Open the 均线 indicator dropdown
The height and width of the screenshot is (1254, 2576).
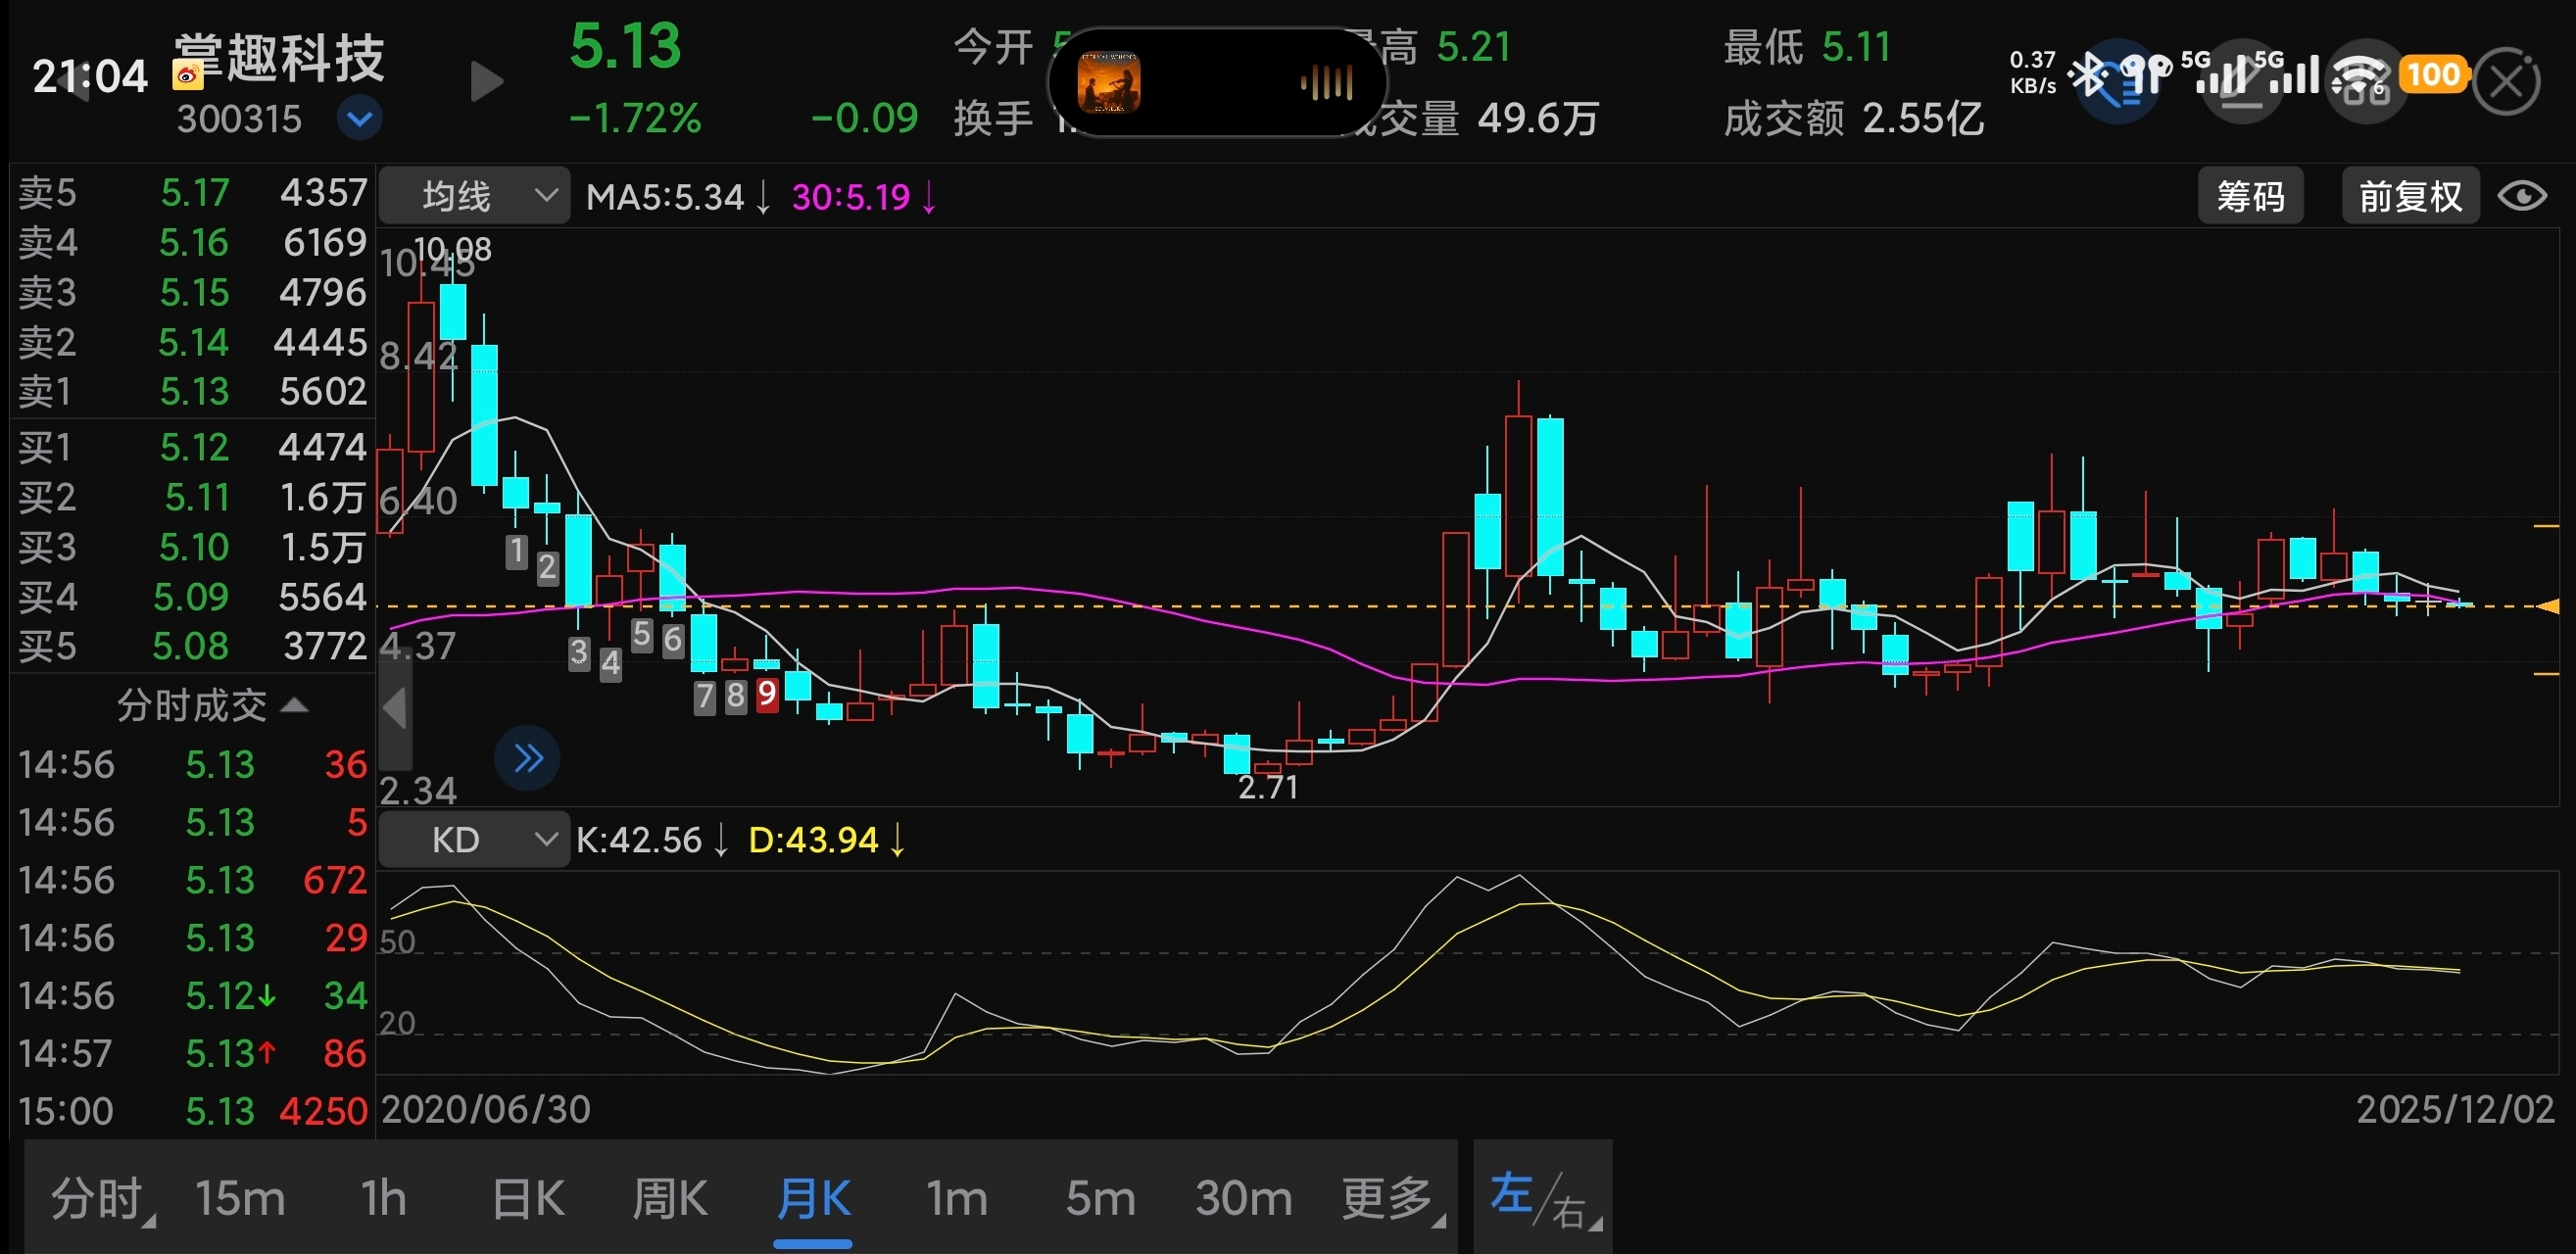[474, 196]
